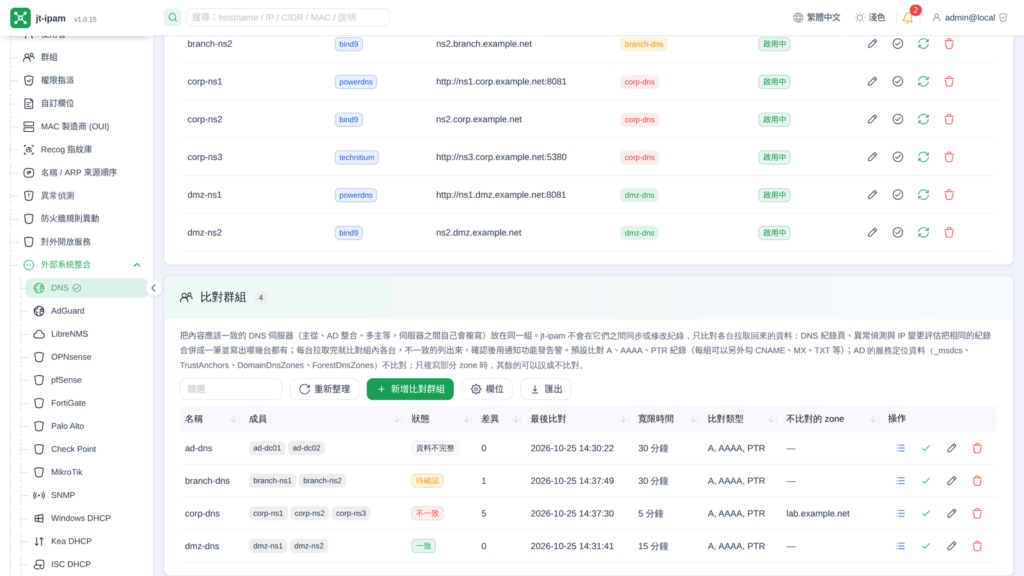Sort by 寬限時間 column
1024x576 pixels.
[693, 419]
